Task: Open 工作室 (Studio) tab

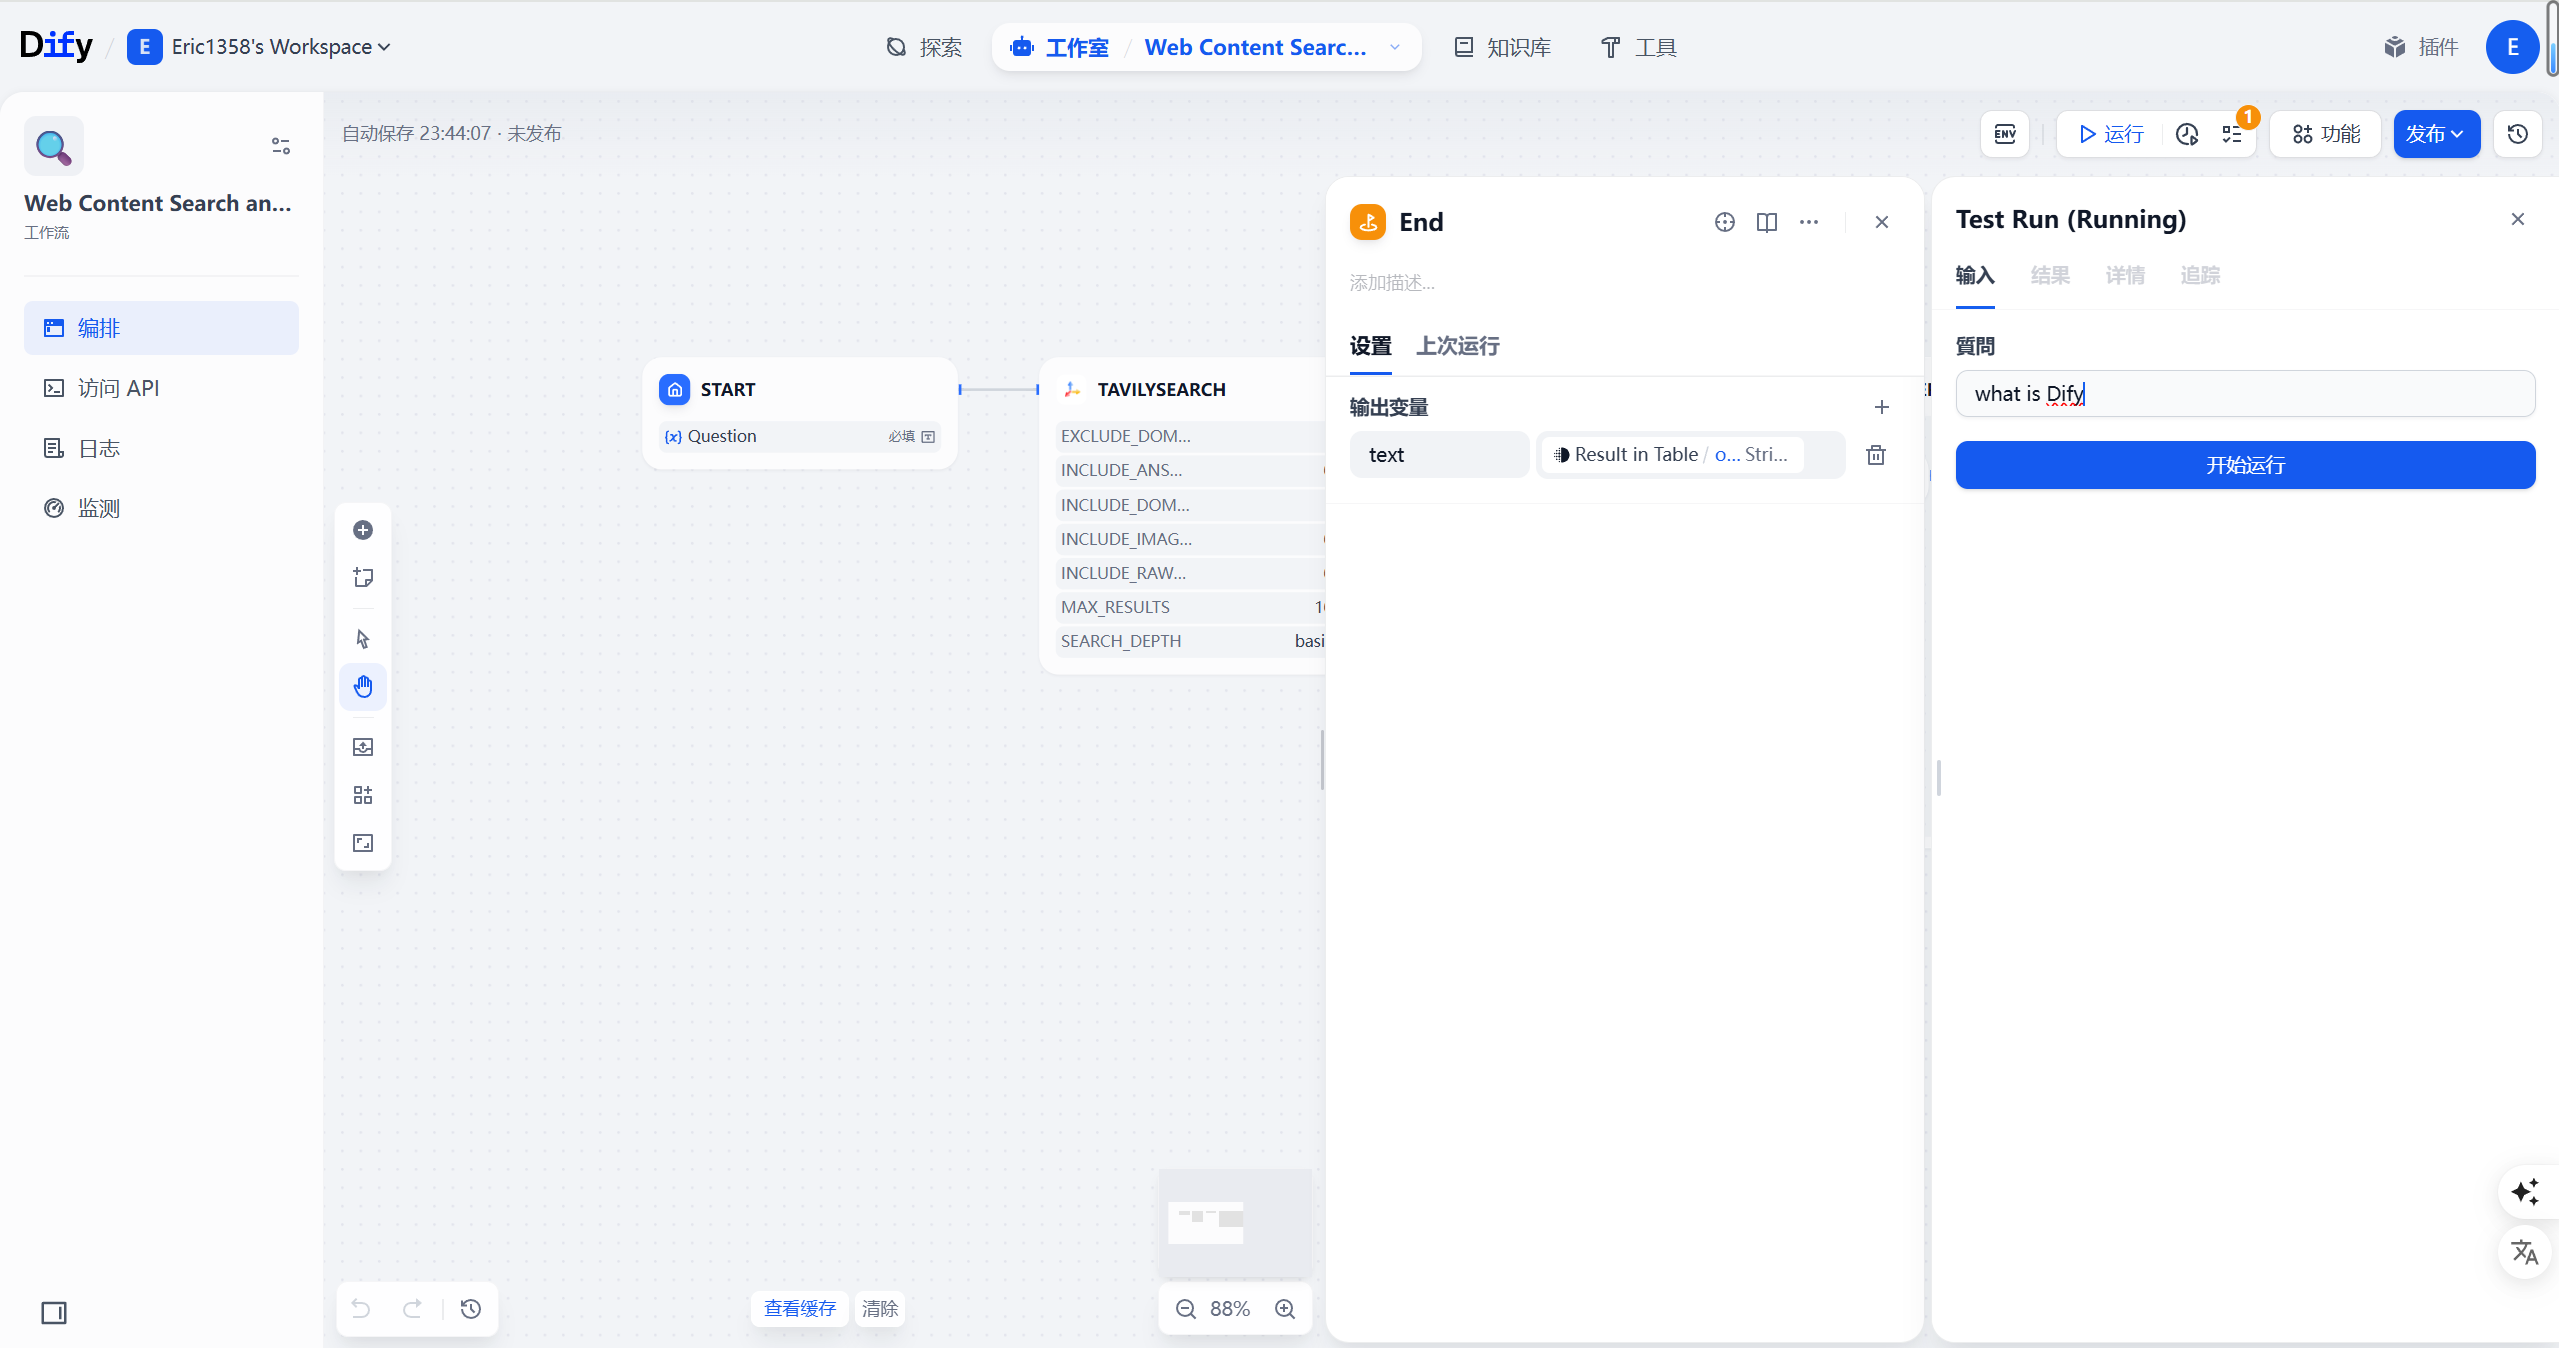Action: [1060, 47]
